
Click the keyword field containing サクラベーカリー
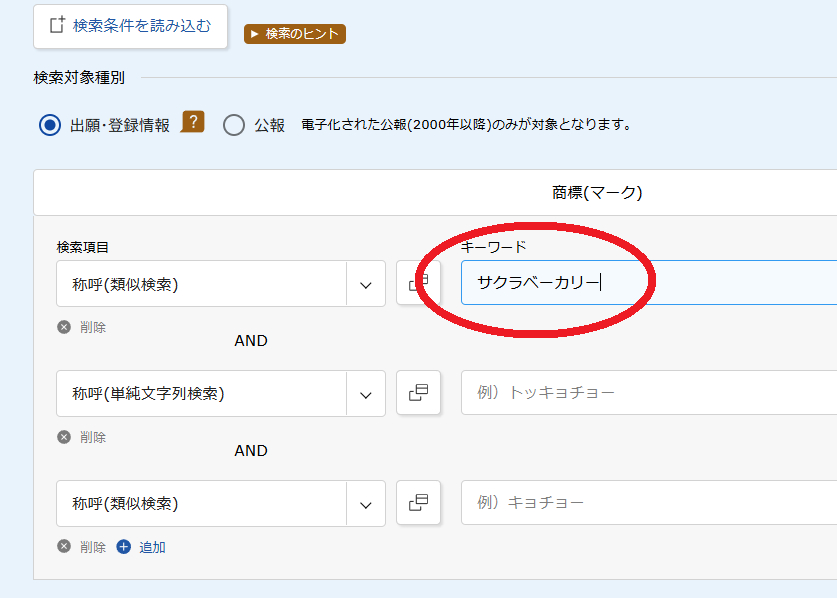(x=649, y=282)
